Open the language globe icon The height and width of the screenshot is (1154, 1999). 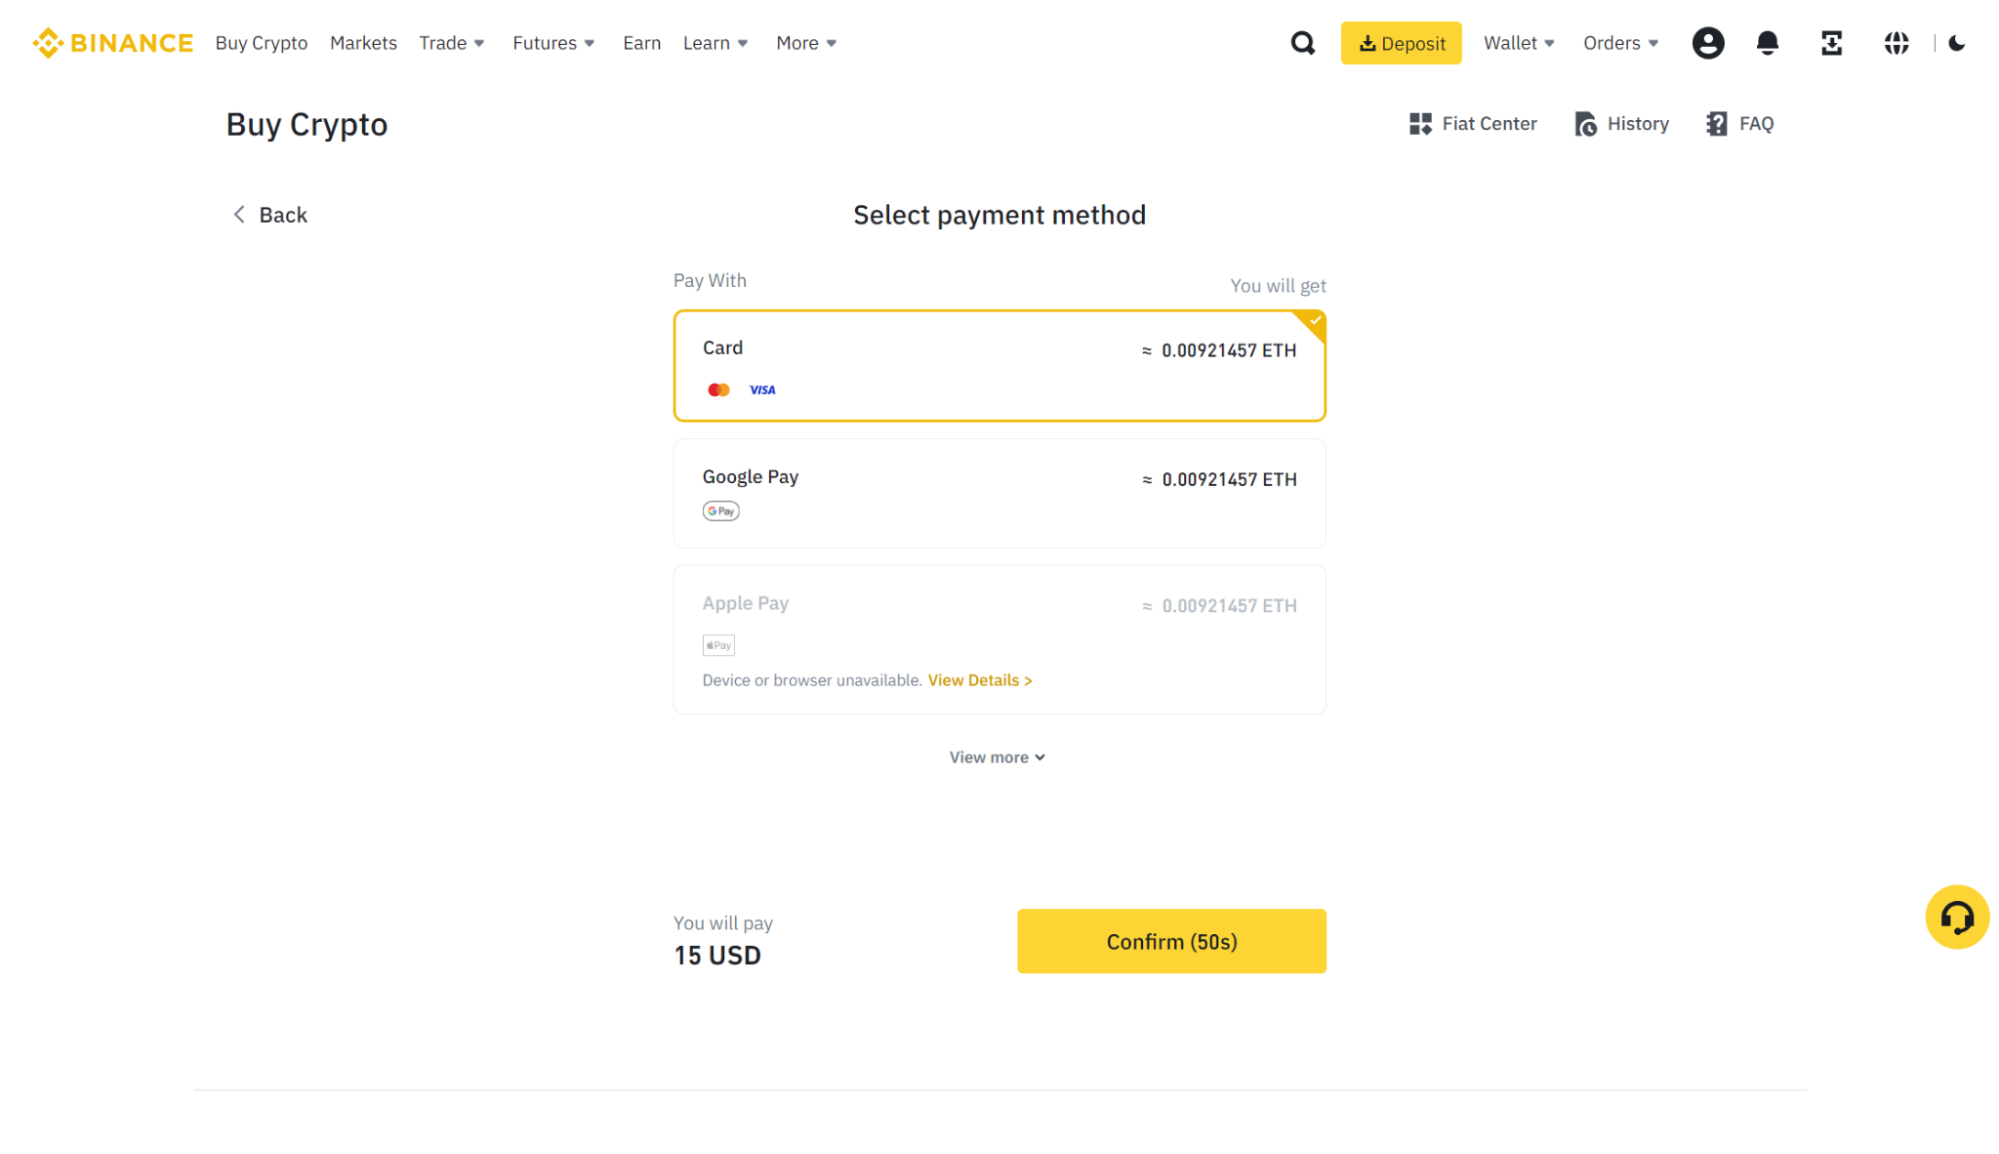[x=1896, y=43]
